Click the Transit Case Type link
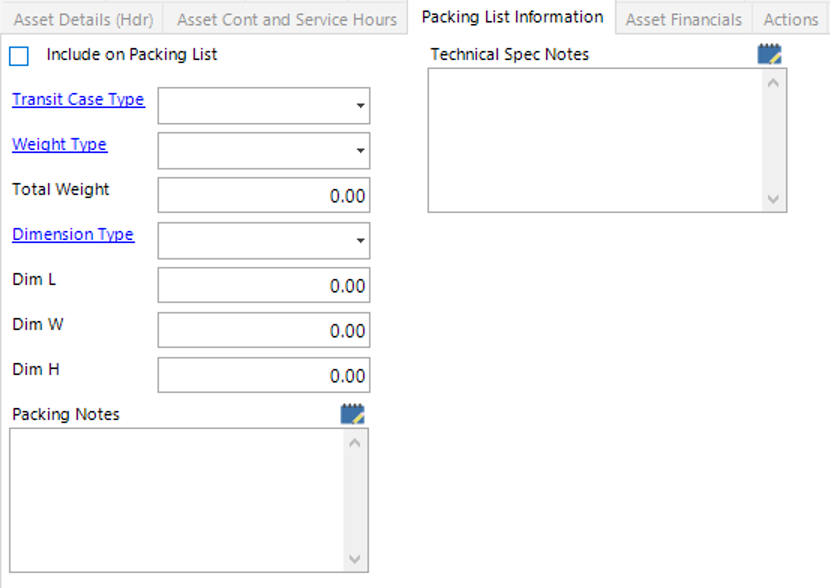This screenshot has width=830, height=588. click(x=78, y=100)
